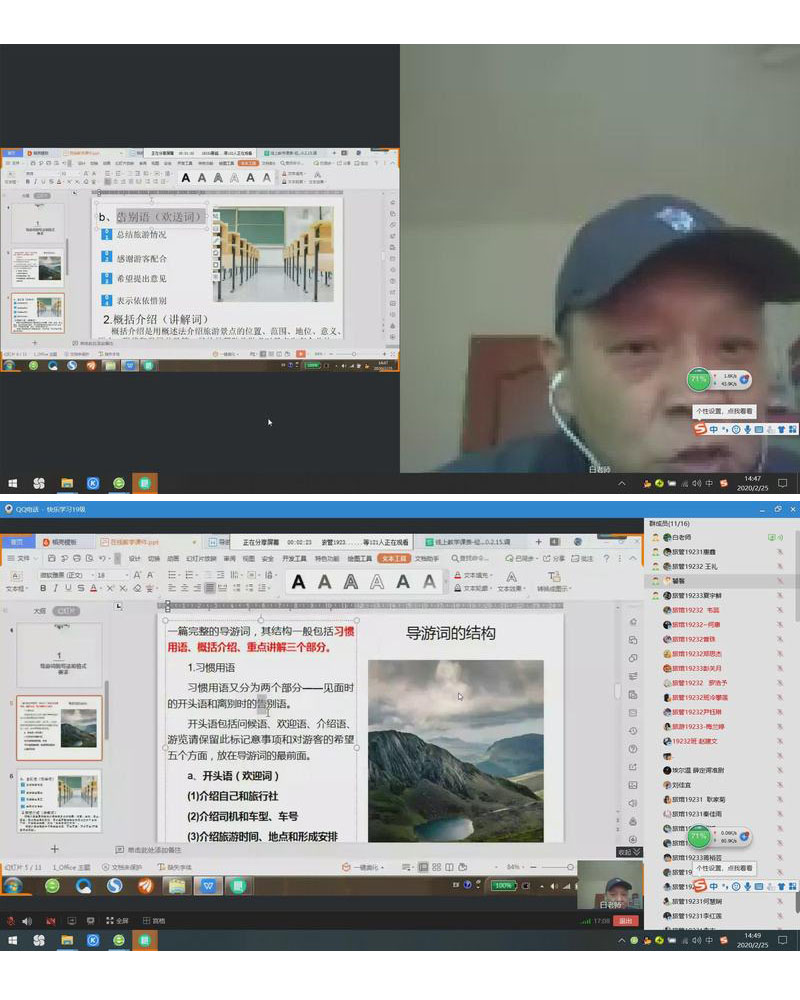
Task: Toggle mute for member 白老师
Action: click(779, 537)
